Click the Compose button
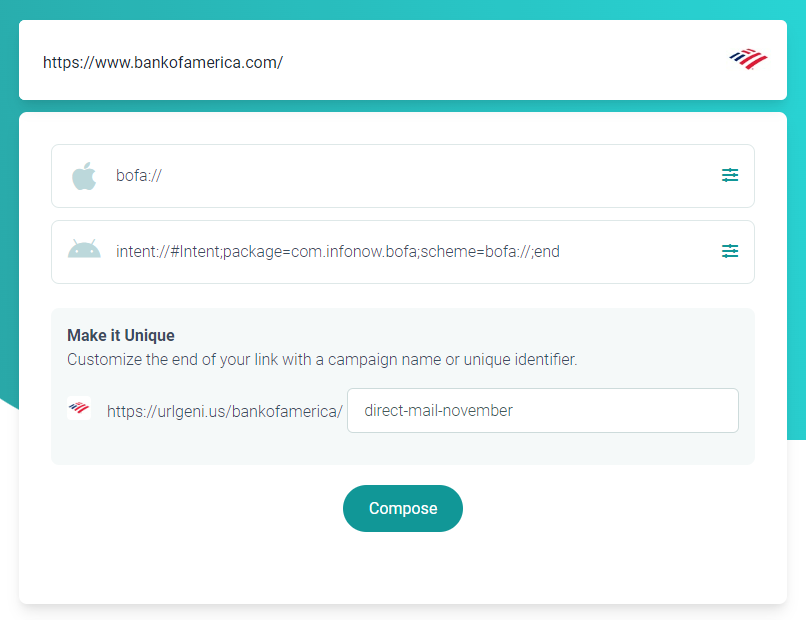Screen dimensions: 806x620 [x=402, y=508]
